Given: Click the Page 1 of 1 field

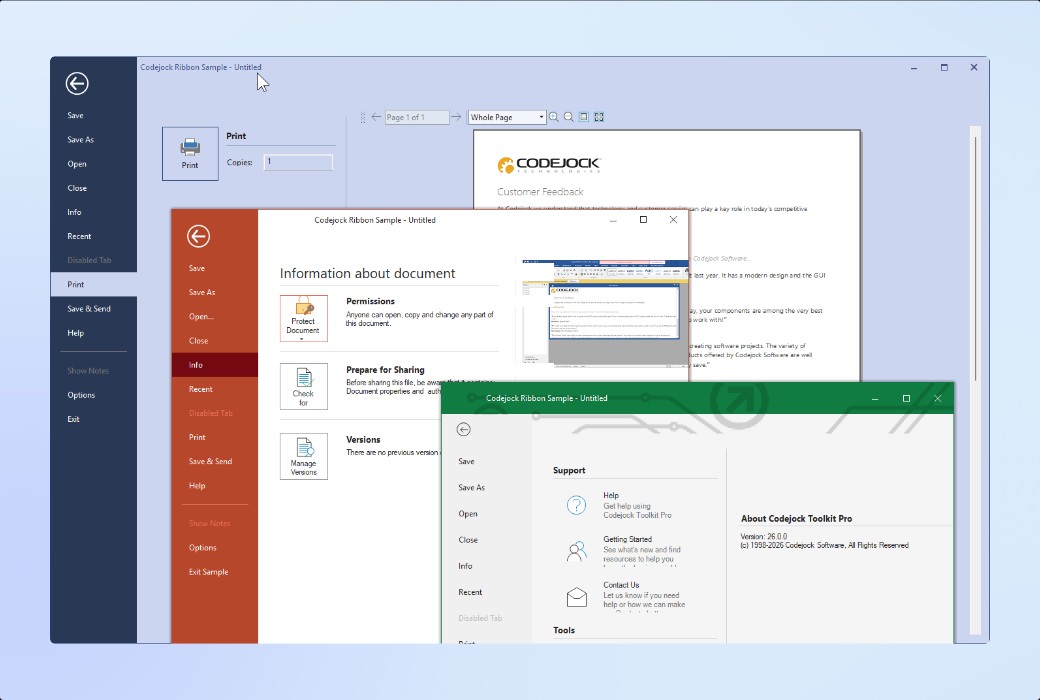Looking at the screenshot, I should [417, 117].
